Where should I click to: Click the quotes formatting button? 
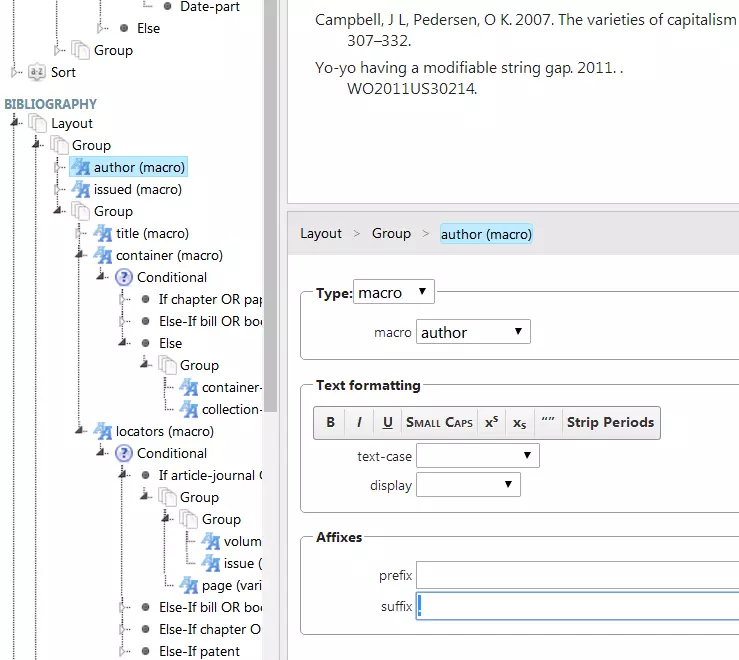[547, 423]
